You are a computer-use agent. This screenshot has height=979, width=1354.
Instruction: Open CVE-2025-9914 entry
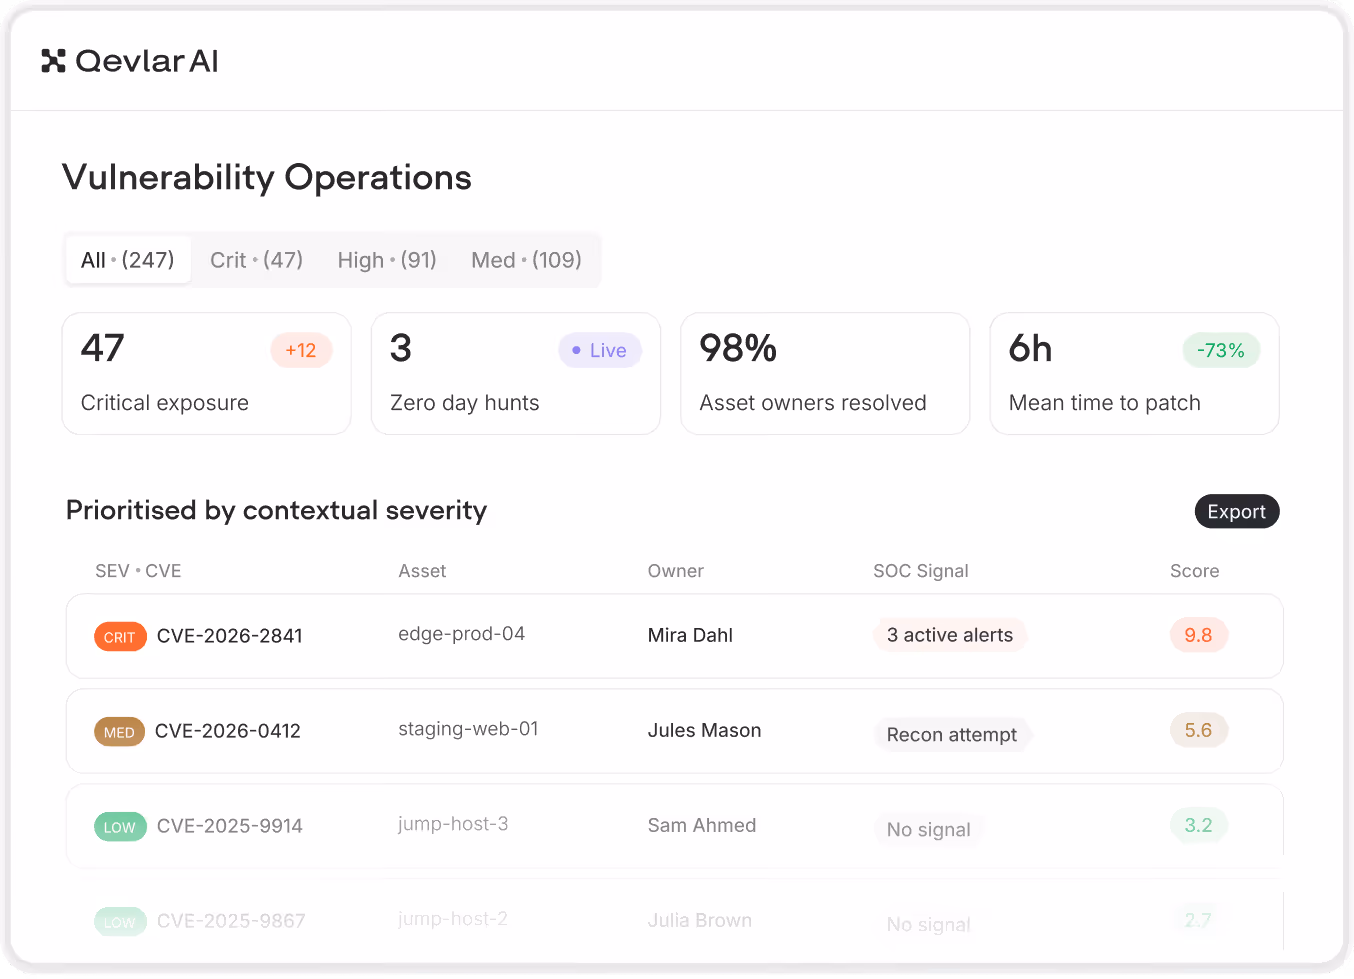[x=230, y=826]
